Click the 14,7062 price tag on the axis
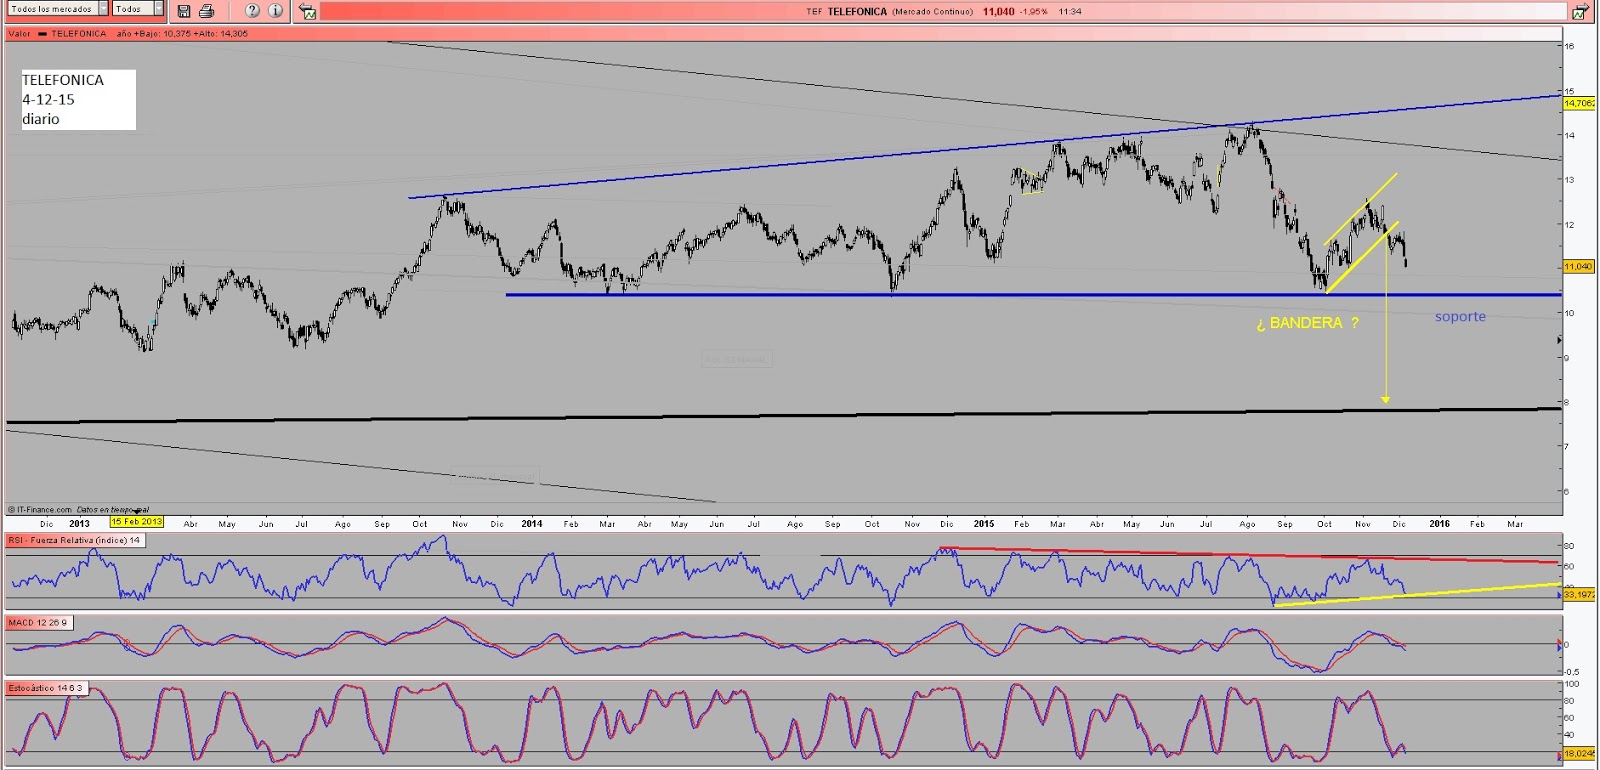Image resolution: width=1600 pixels, height=770 pixels. (x=1579, y=103)
